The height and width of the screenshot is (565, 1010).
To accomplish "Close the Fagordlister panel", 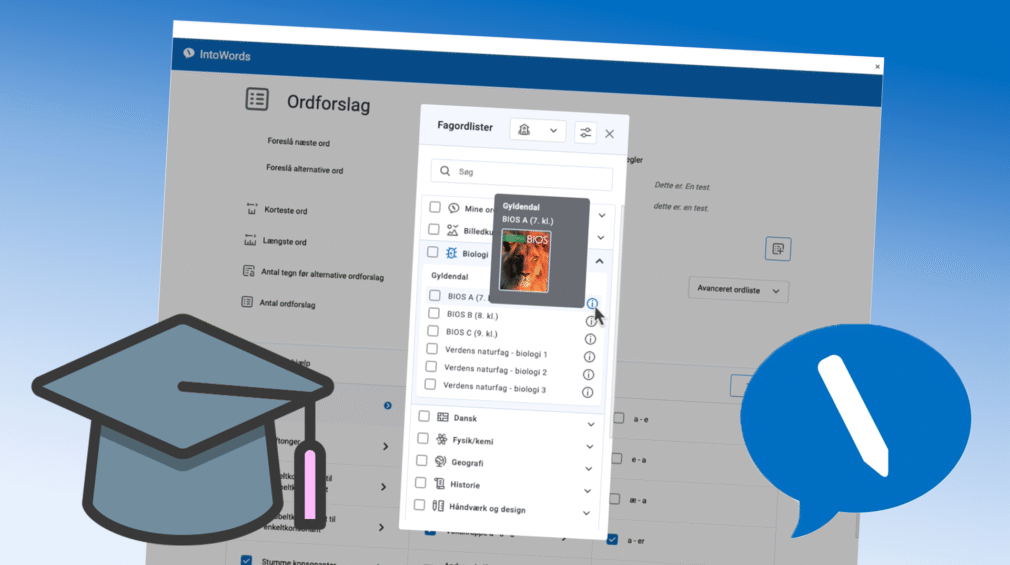I will point(609,133).
